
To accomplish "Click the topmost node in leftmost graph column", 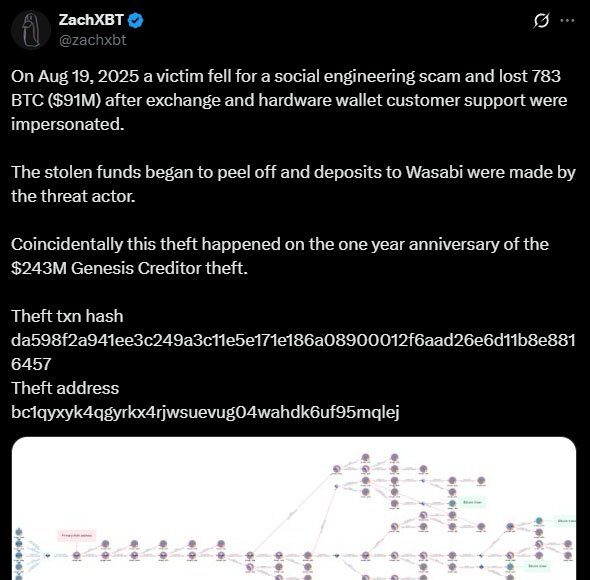I will pyautogui.click(x=20, y=532).
